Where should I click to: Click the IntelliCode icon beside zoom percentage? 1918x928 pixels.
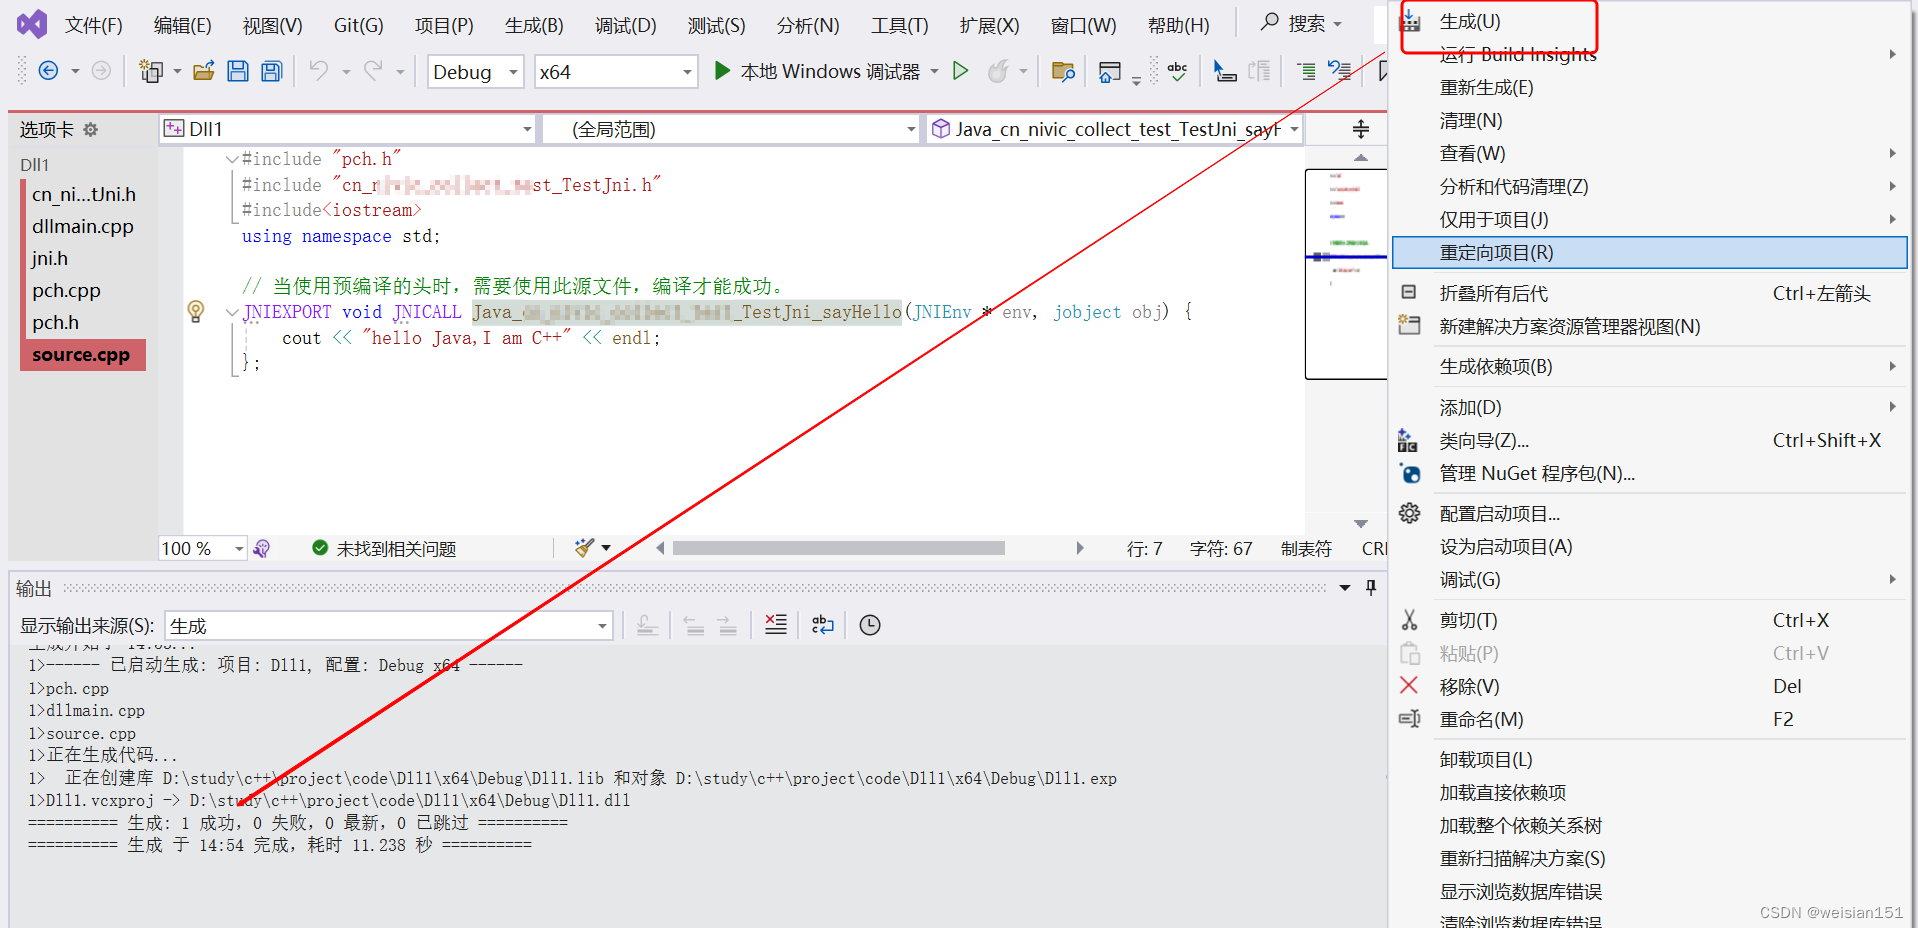[262, 548]
